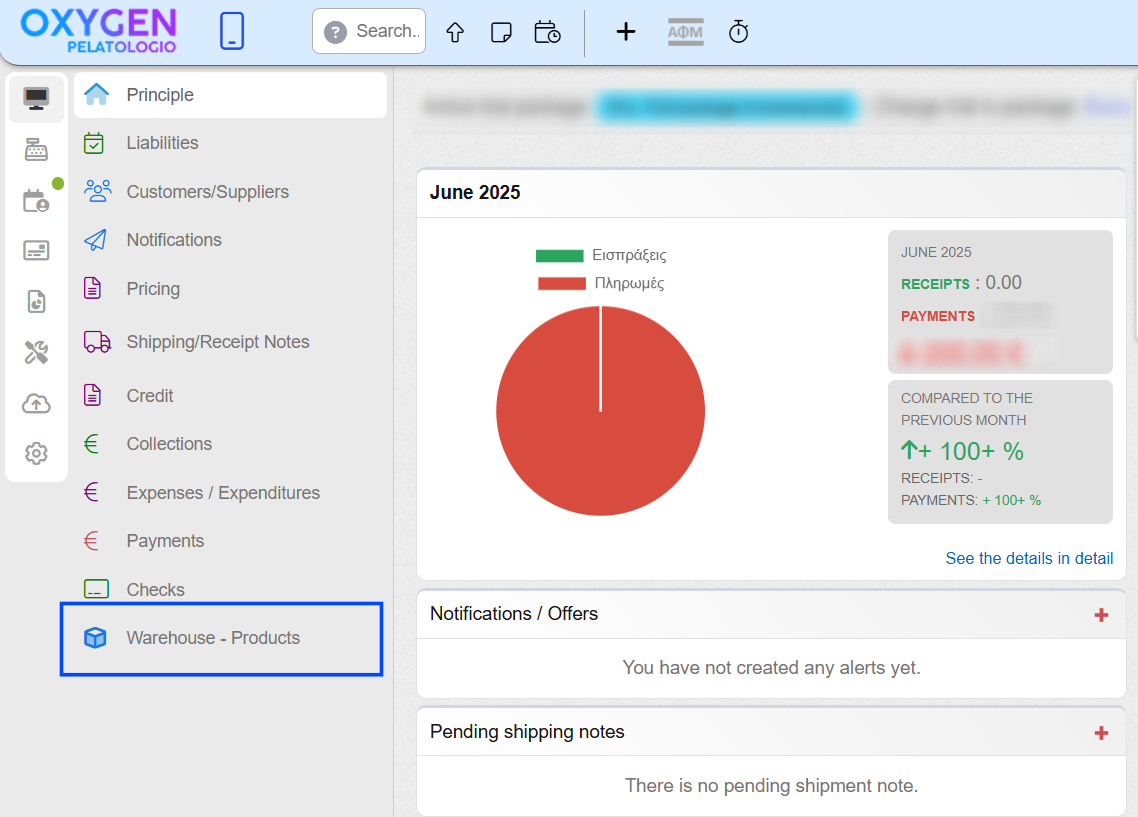Click the plus icon in top toolbar
Image resolution: width=1138 pixels, height=817 pixels.
[625, 32]
